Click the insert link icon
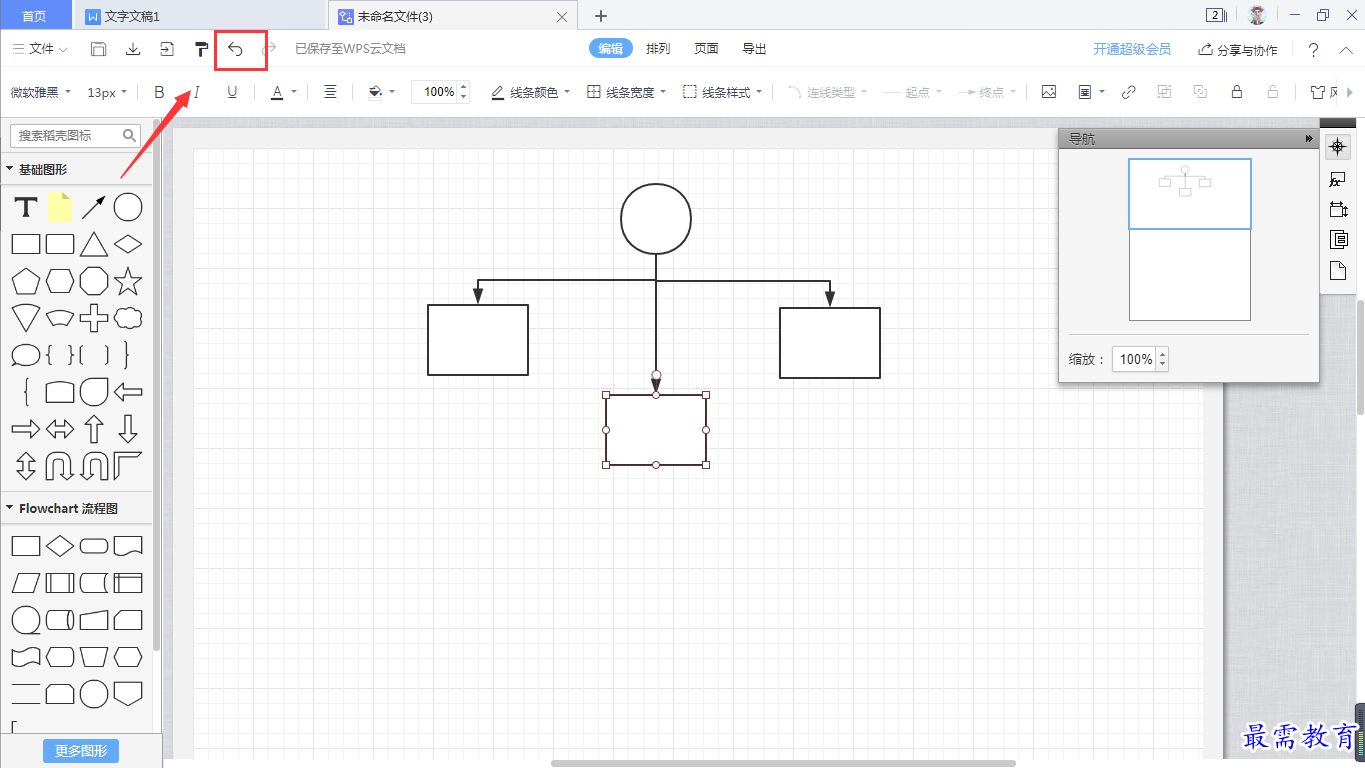 [x=1129, y=92]
